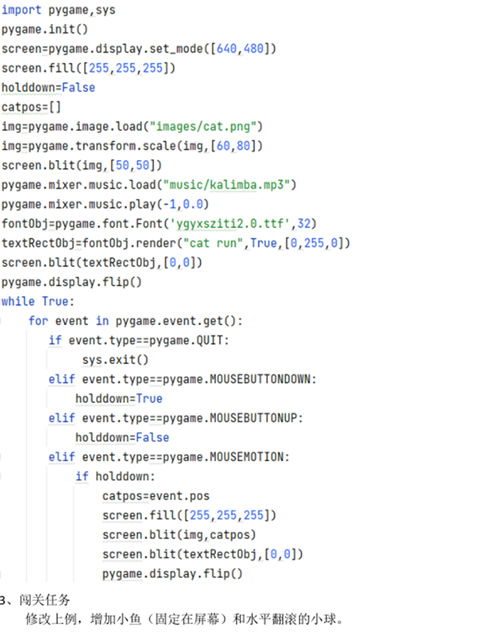Image resolution: width=500 pixels, height=637 pixels.
Task: Click the import pygame,sys line
Action: 58,10
